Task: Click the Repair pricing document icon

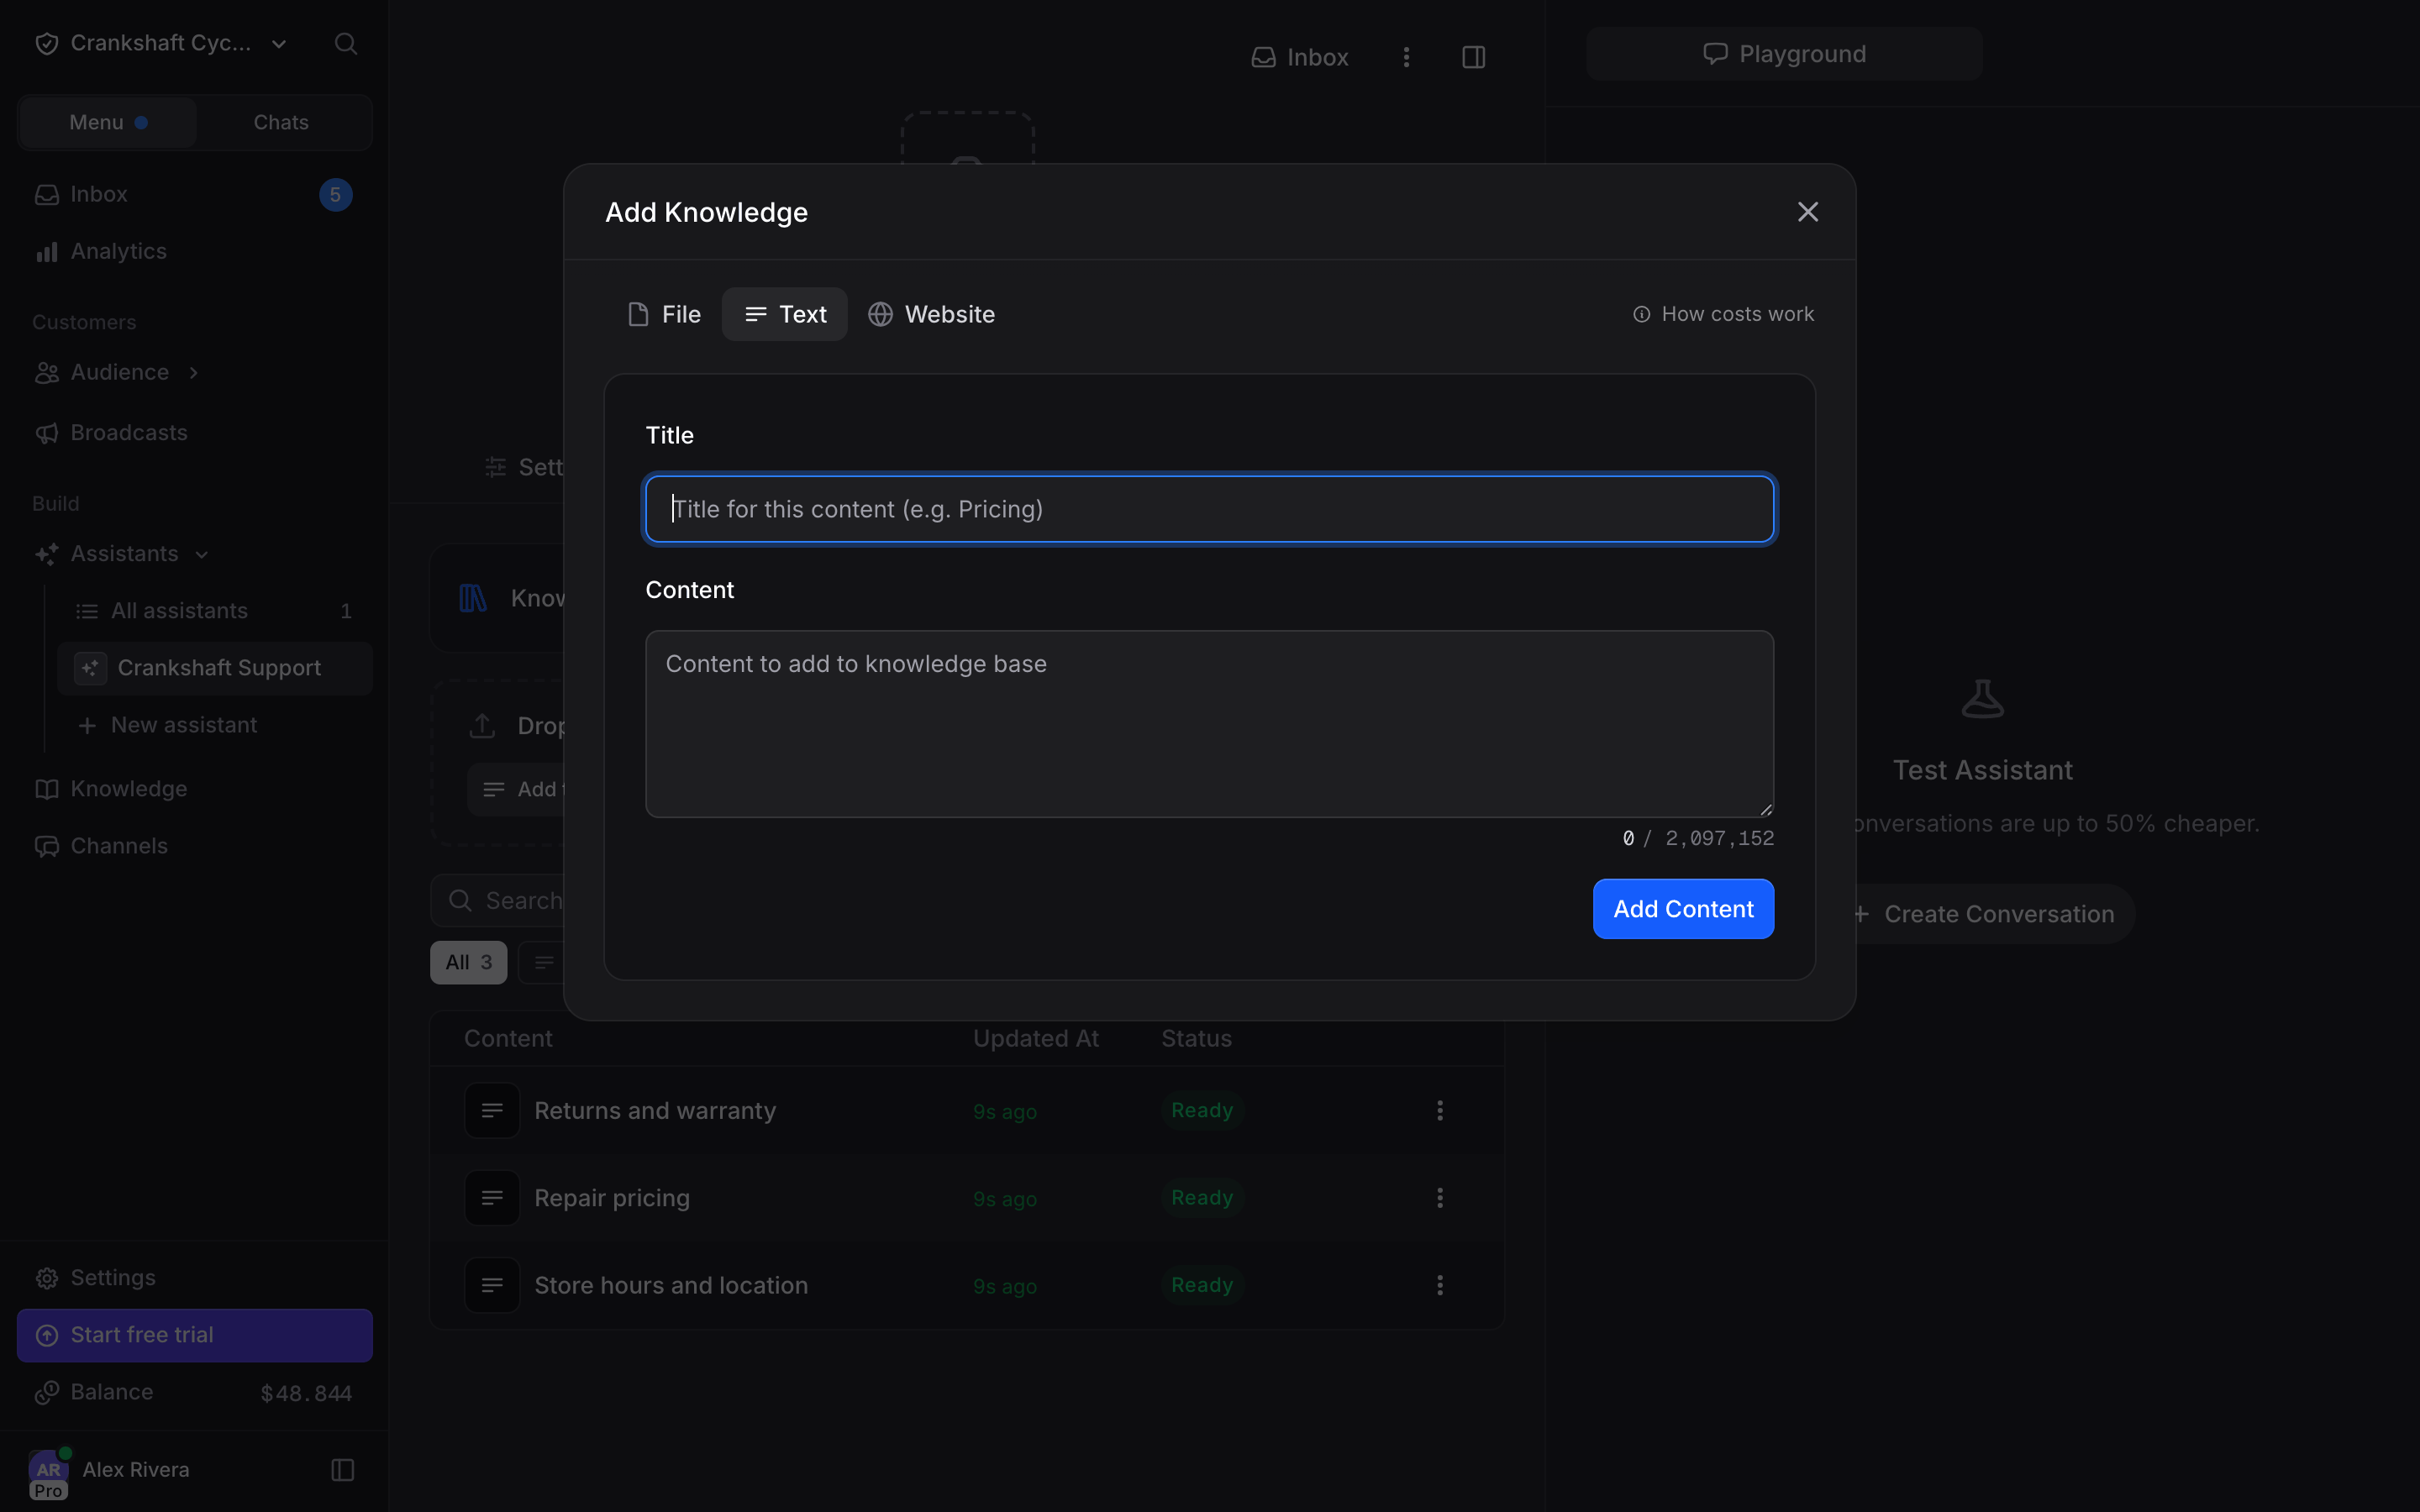Action: point(492,1197)
